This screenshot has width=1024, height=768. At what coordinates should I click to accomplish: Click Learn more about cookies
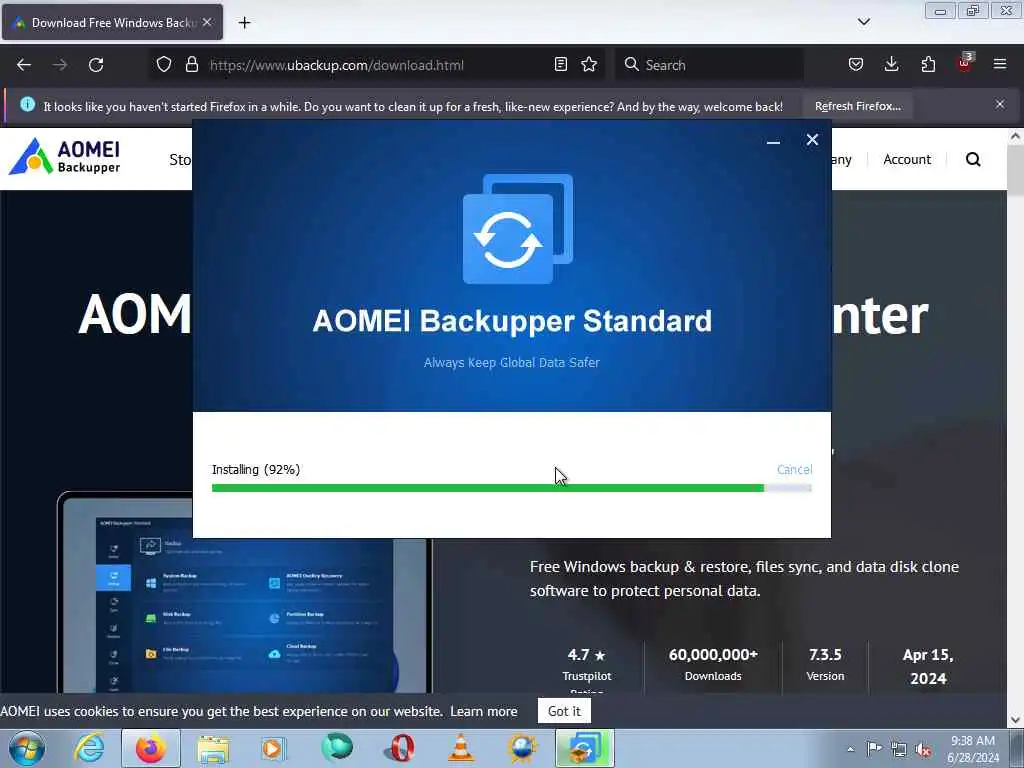coord(483,711)
